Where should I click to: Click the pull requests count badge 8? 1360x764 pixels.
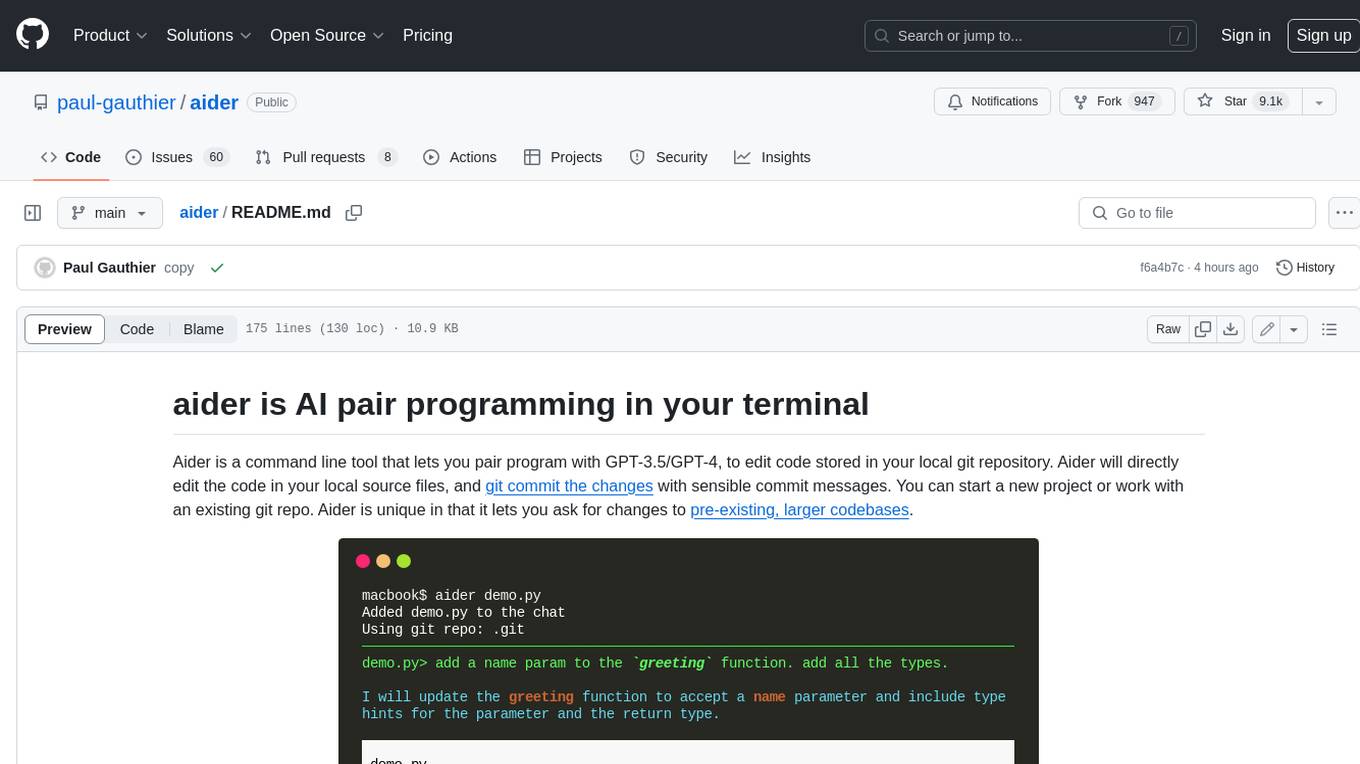388,157
